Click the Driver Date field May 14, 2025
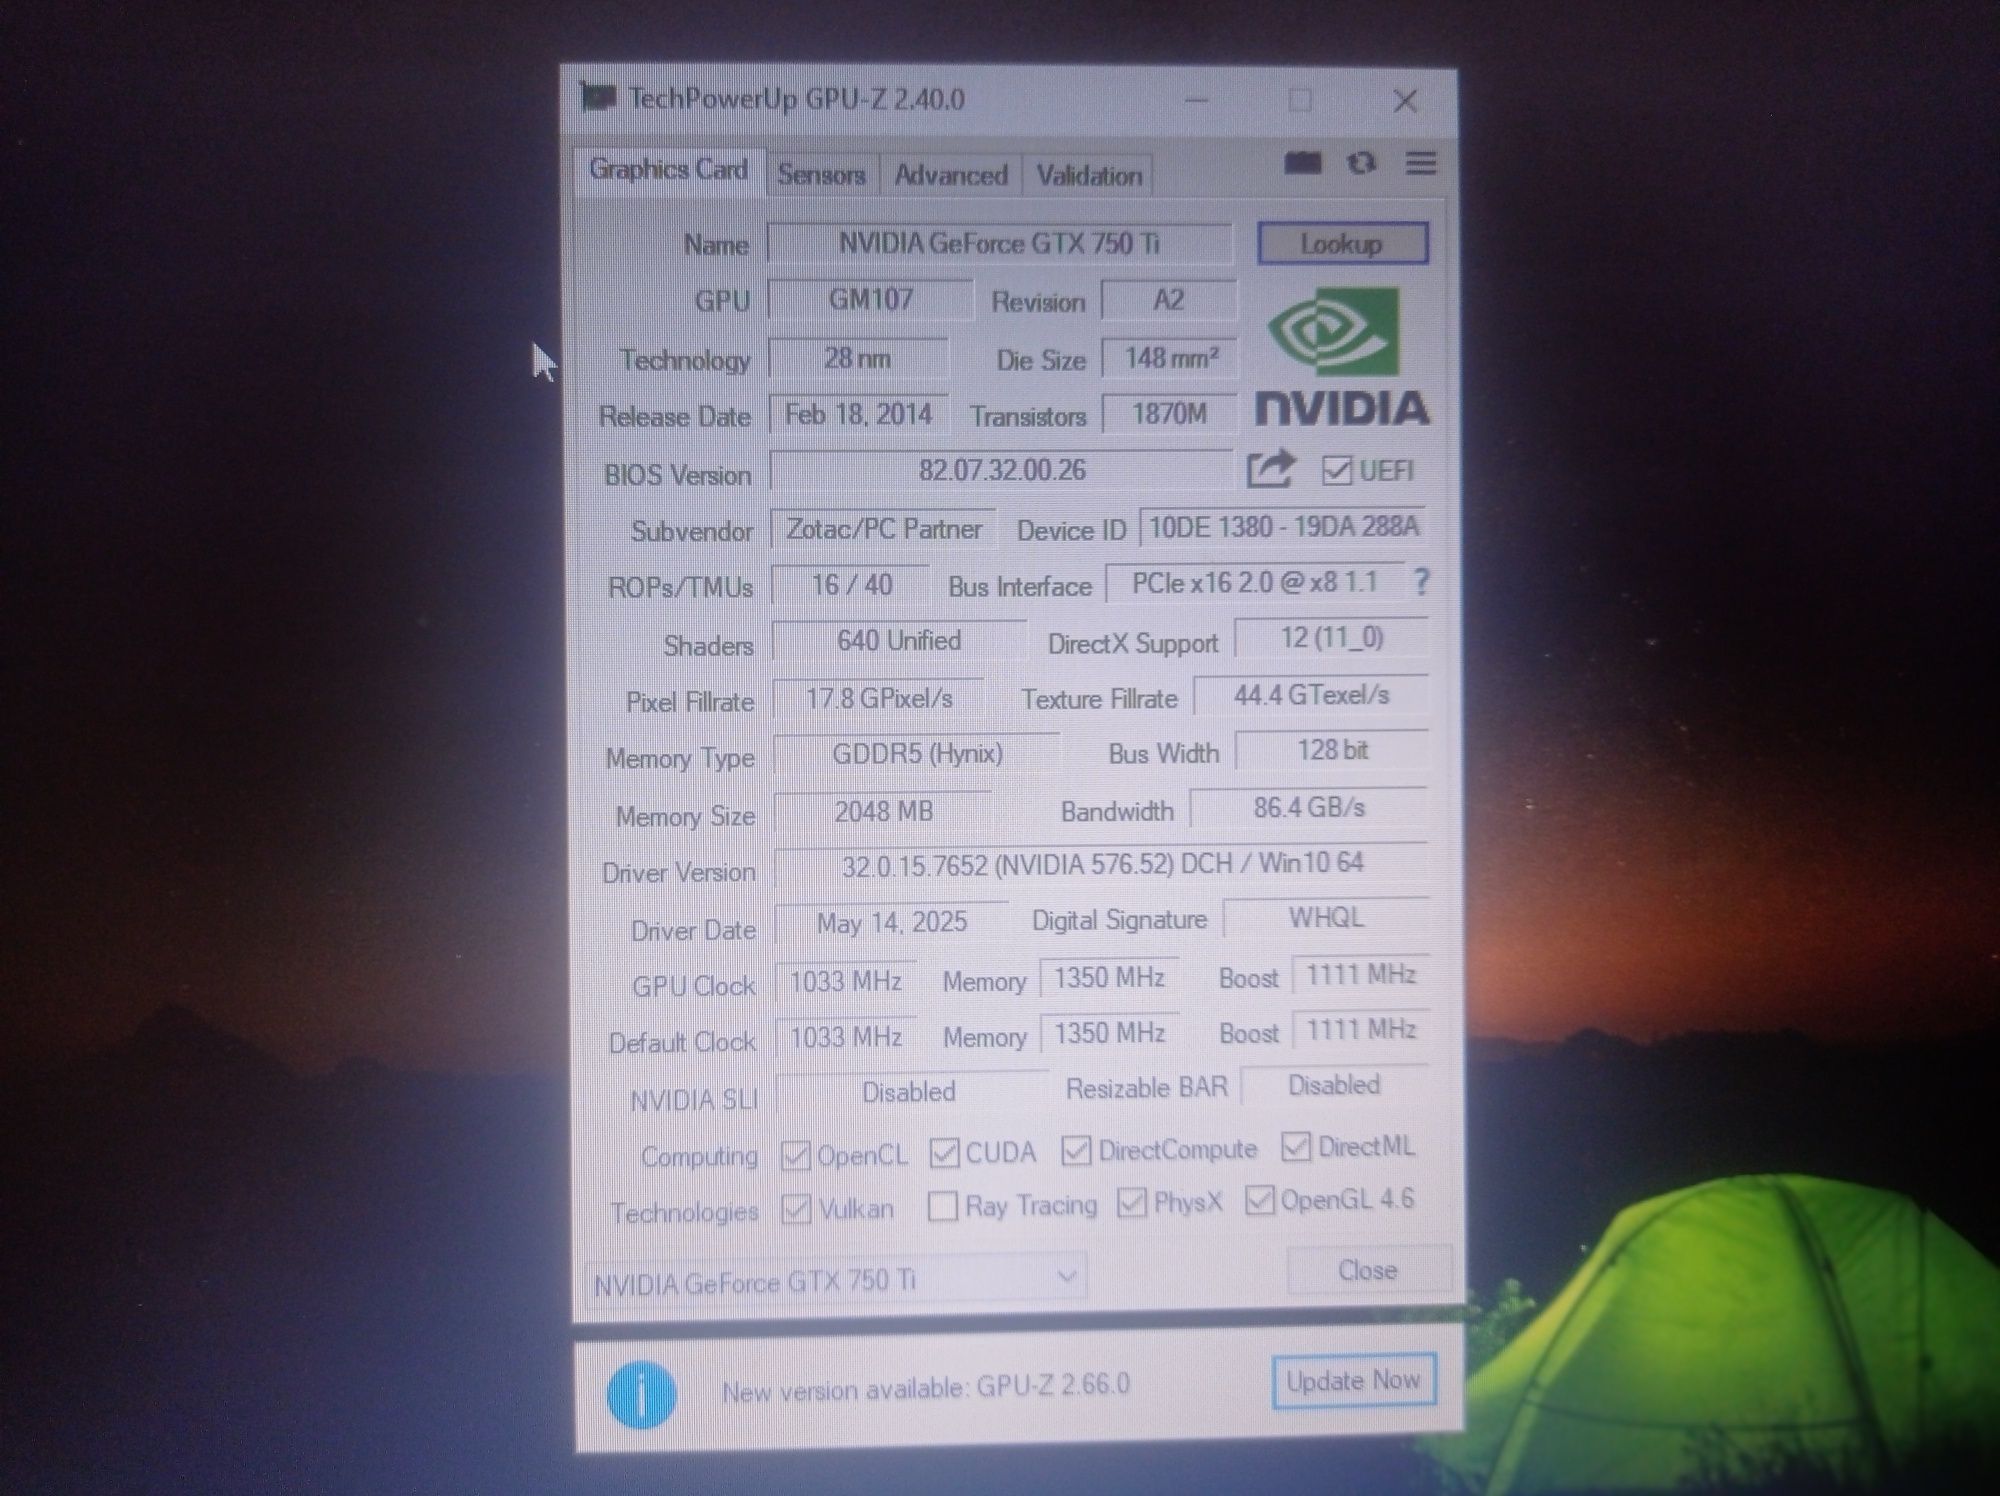This screenshot has height=1496, width=2000. click(892, 922)
